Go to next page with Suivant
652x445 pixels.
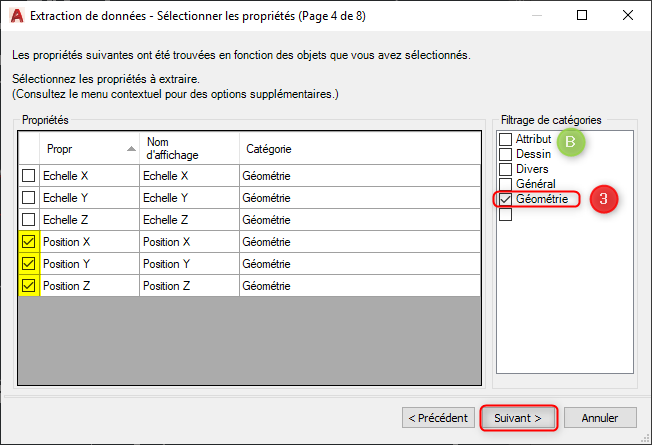(517, 417)
